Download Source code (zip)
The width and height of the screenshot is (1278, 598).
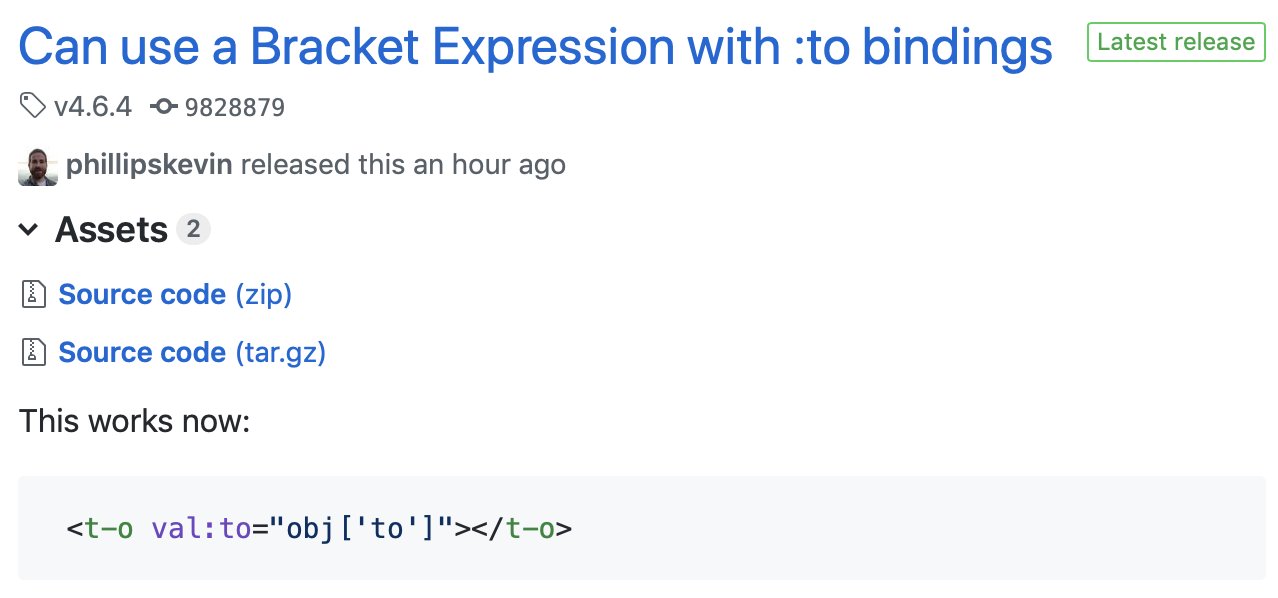pos(175,294)
